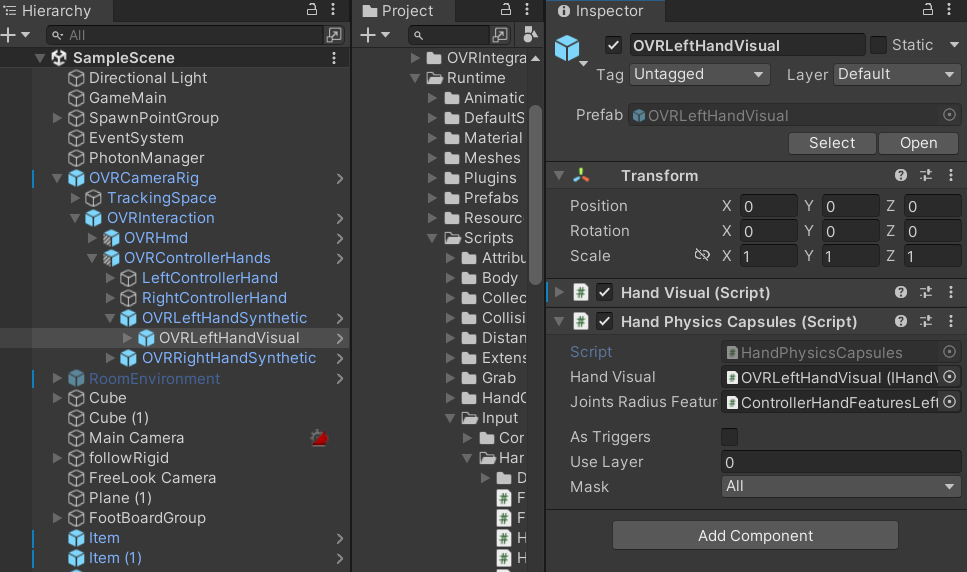Viewport: 967px width, 572px height.
Task: Open Transform component kebab menu
Action: point(950,176)
